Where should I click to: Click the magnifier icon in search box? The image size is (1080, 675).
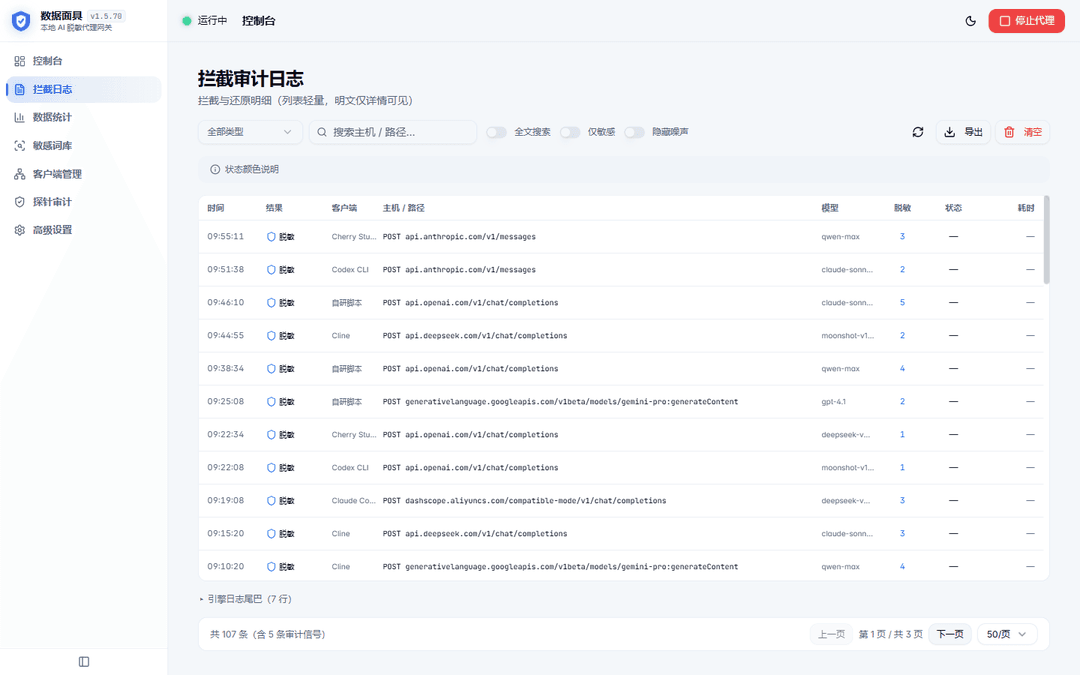tap(322, 132)
